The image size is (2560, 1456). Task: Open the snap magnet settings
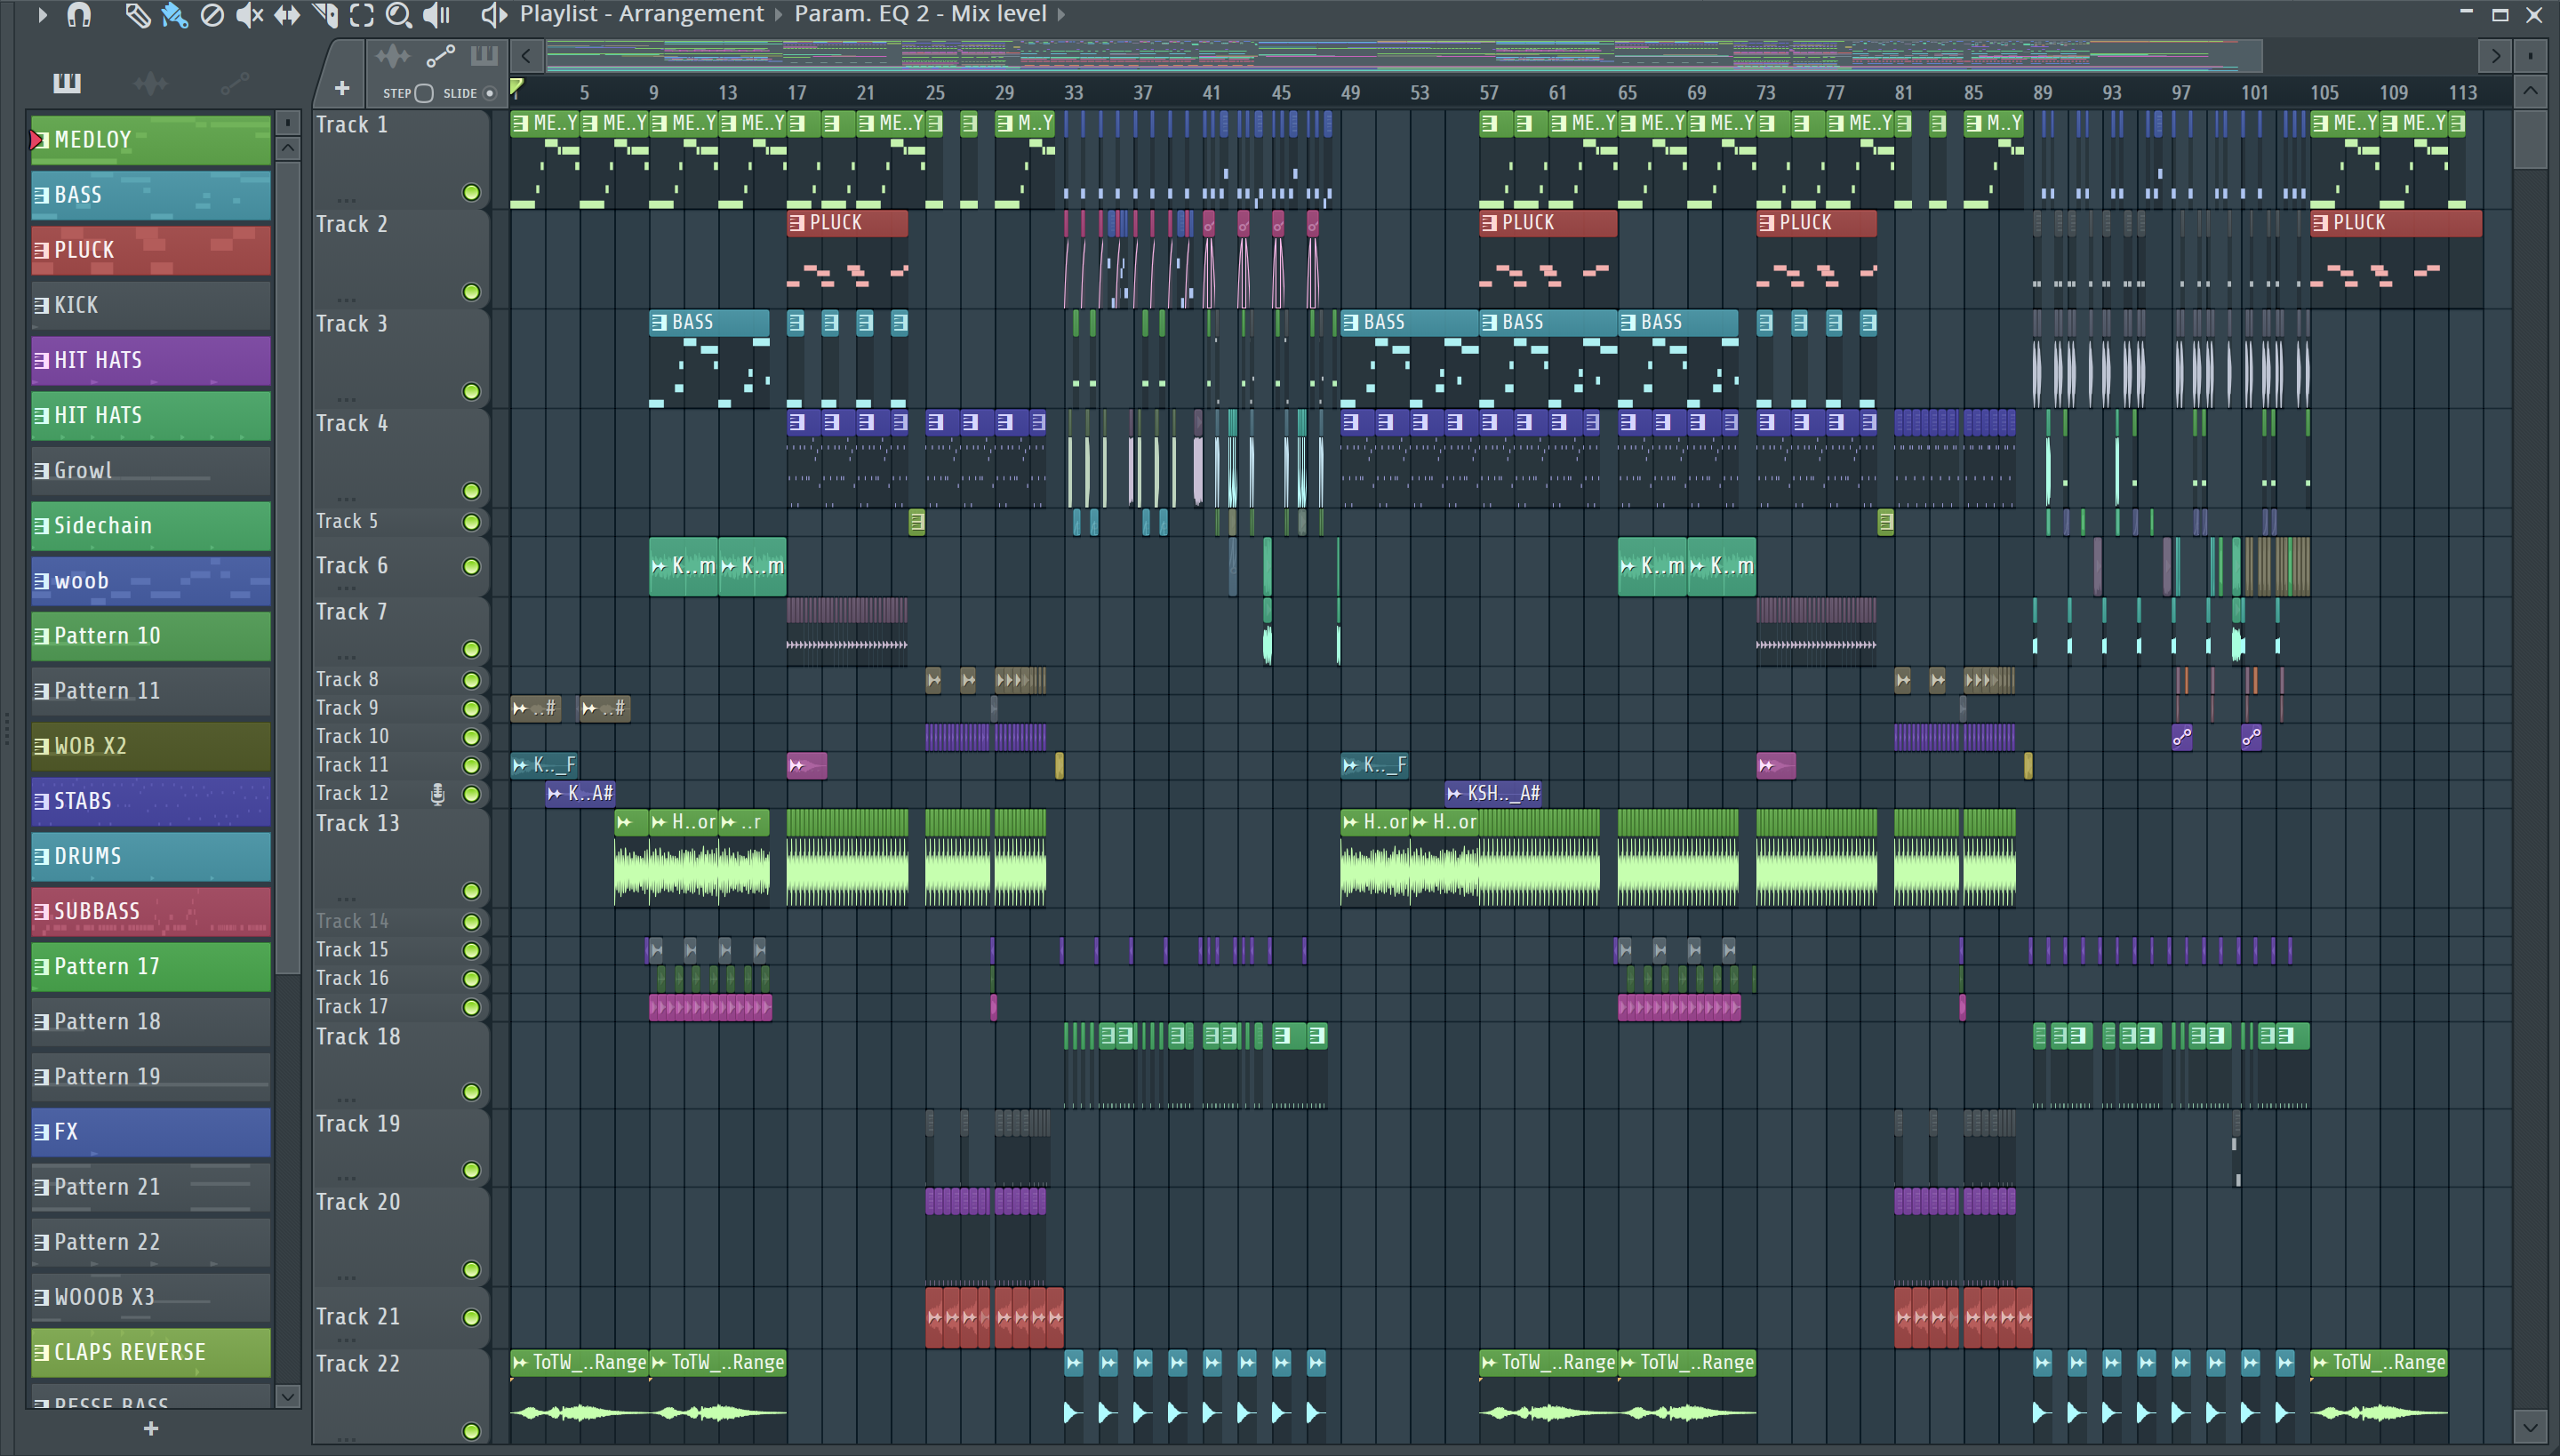click(x=79, y=14)
